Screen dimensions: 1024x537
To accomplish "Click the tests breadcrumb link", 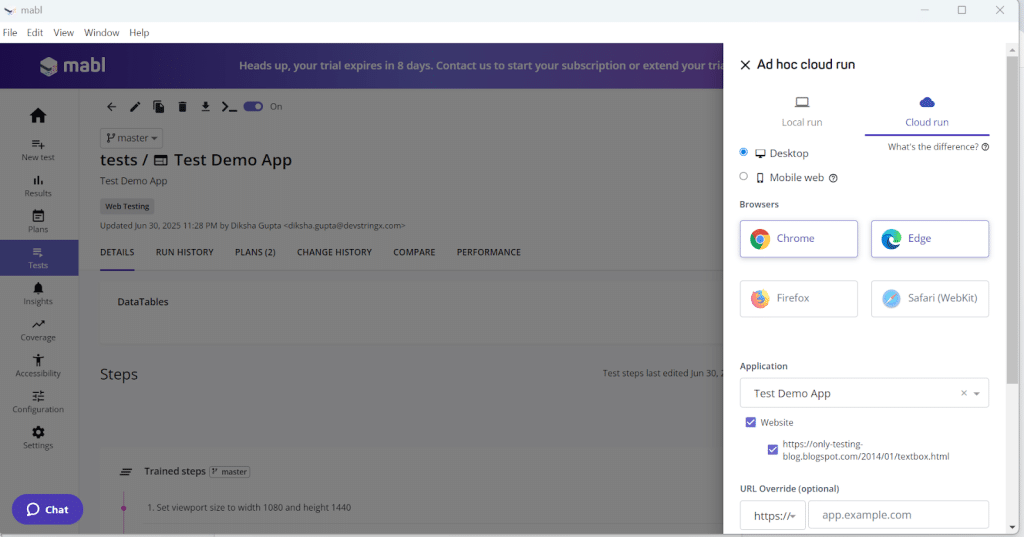I will (x=118, y=160).
